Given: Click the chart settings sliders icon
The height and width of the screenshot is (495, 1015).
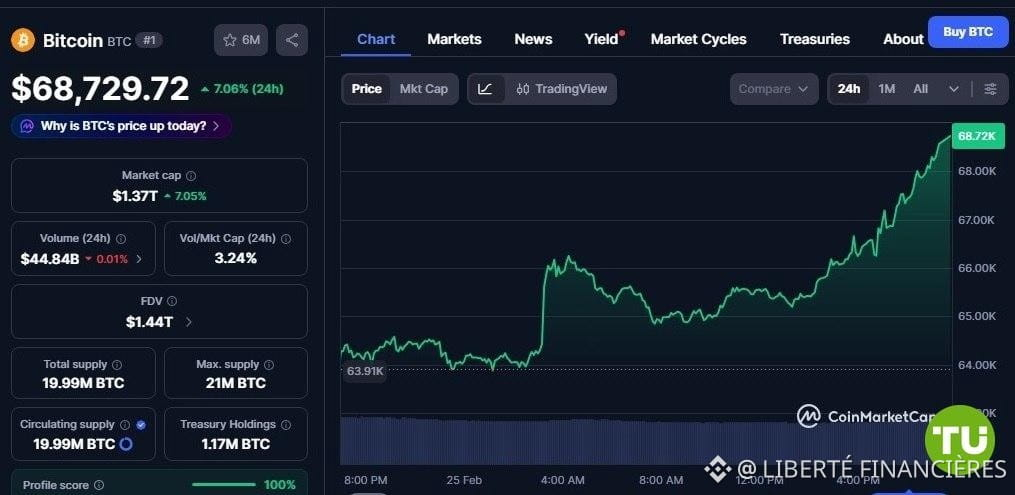Looking at the screenshot, I should pyautogui.click(x=990, y=89).
